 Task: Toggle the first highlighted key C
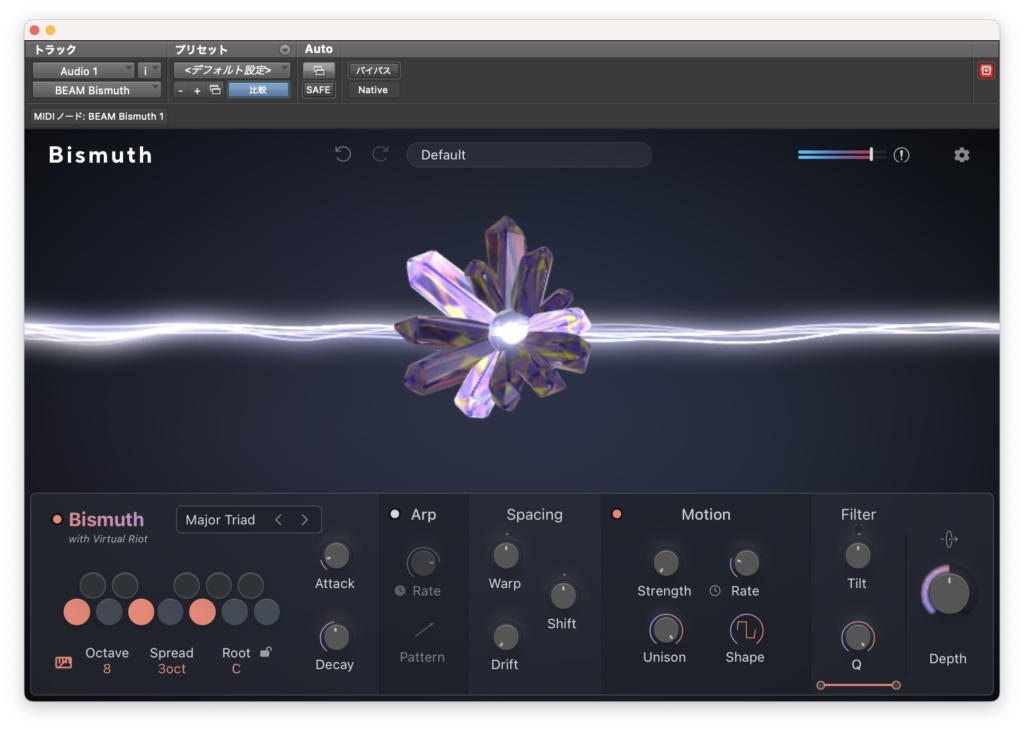click(77, 612)
